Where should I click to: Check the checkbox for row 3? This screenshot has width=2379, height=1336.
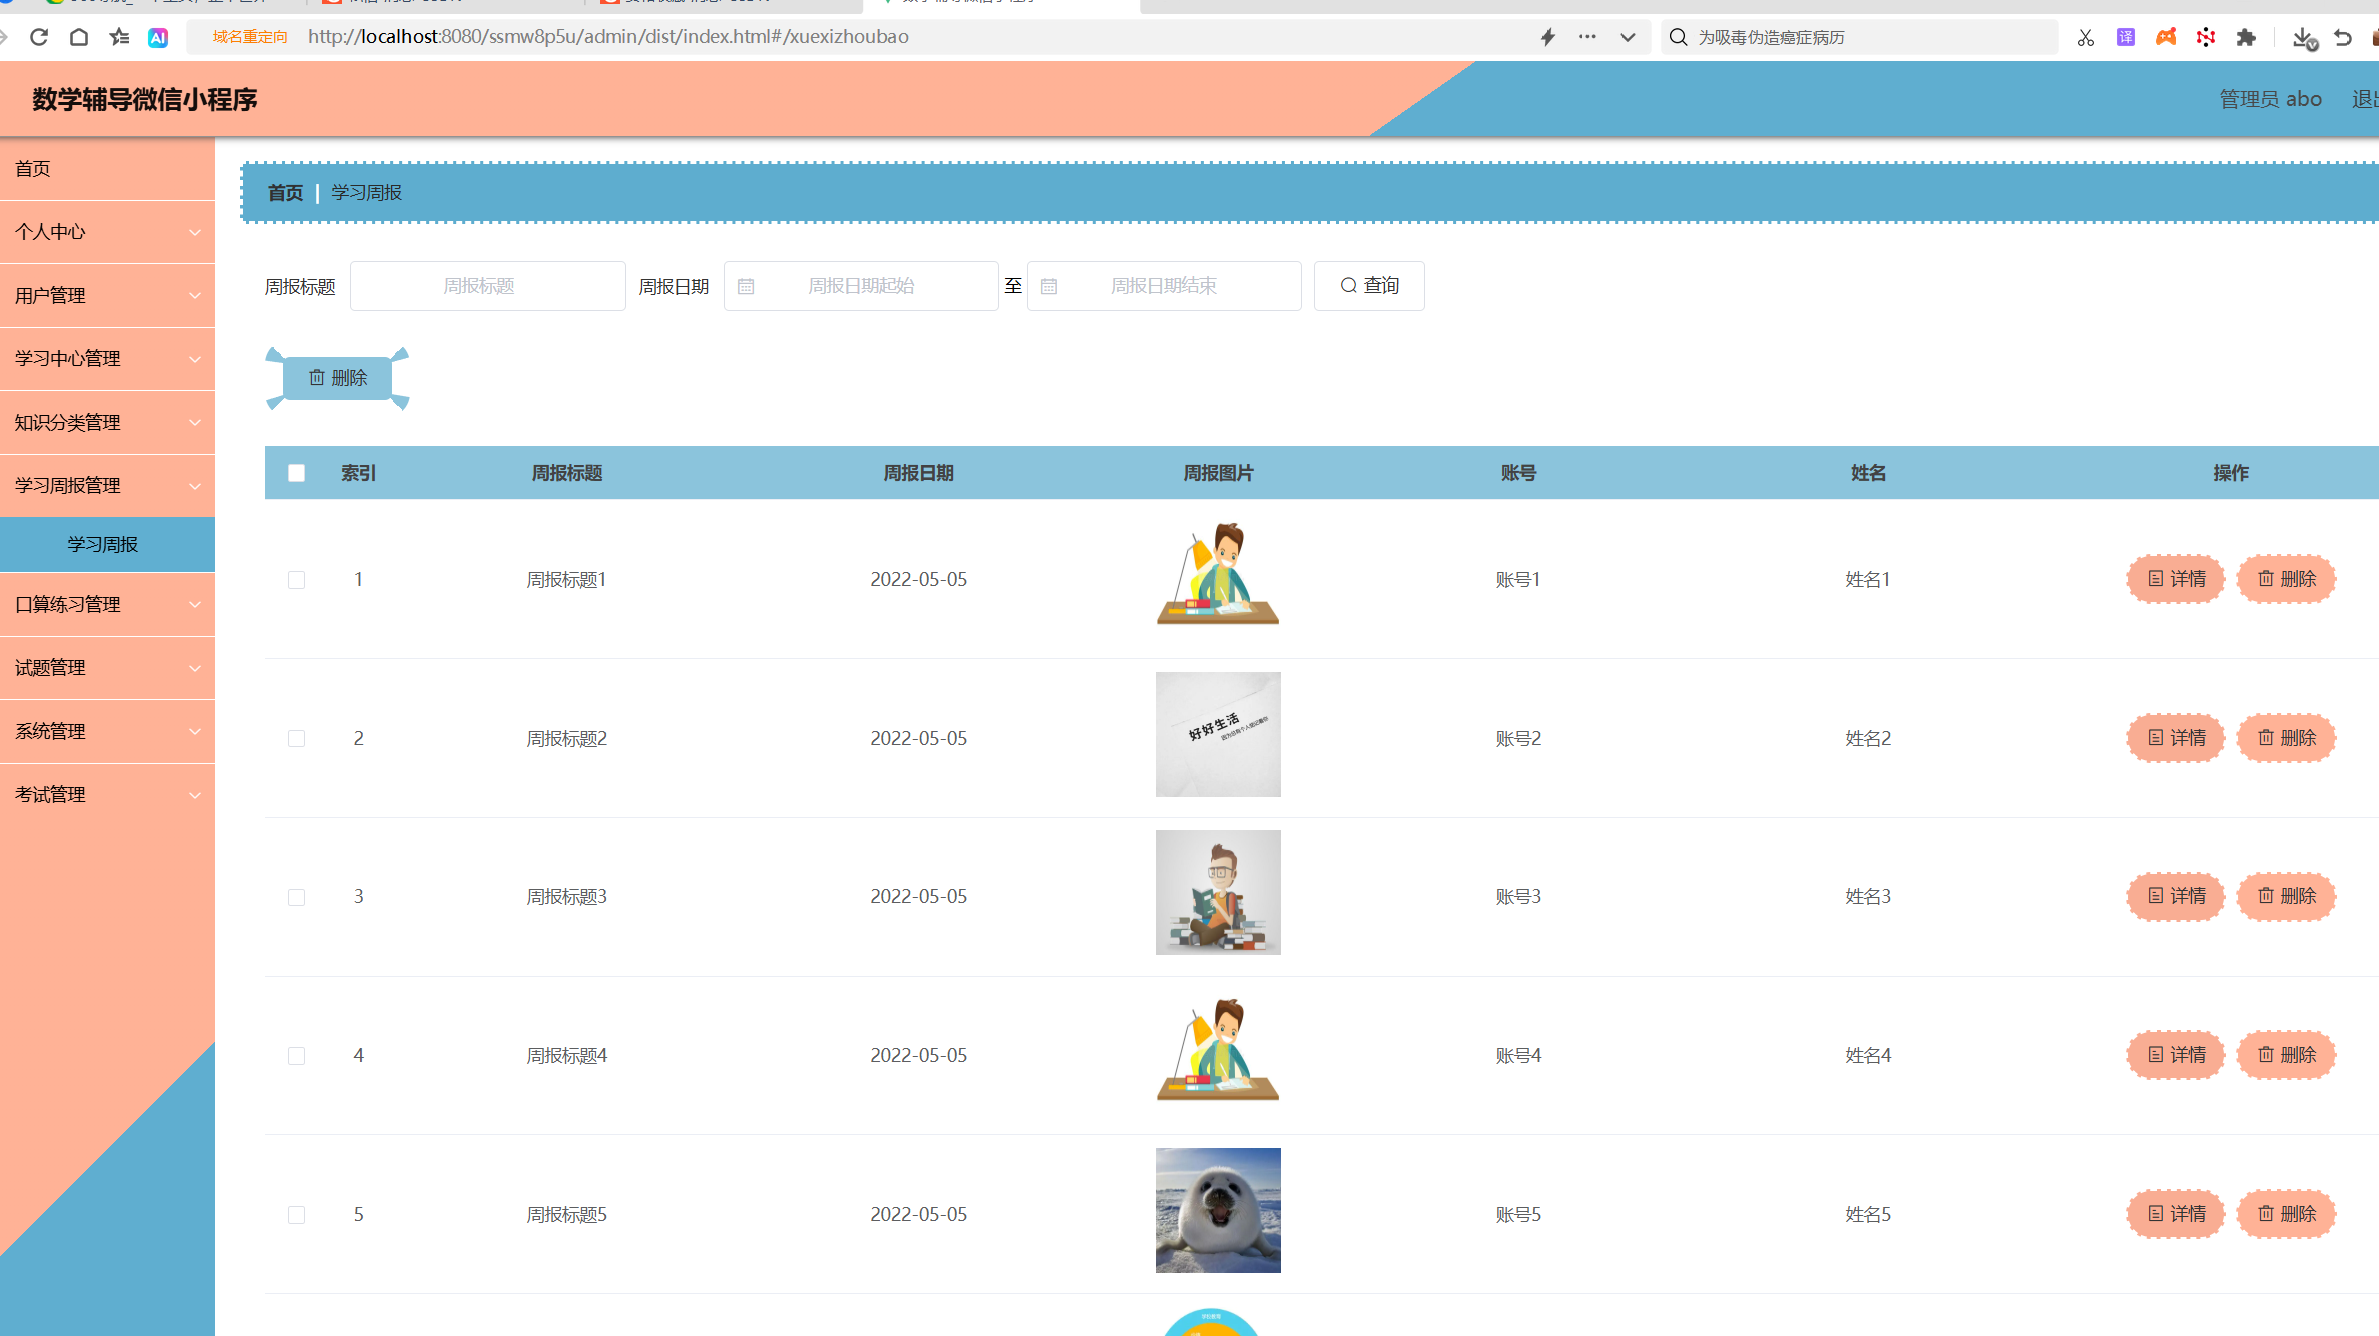pos(296,897)
